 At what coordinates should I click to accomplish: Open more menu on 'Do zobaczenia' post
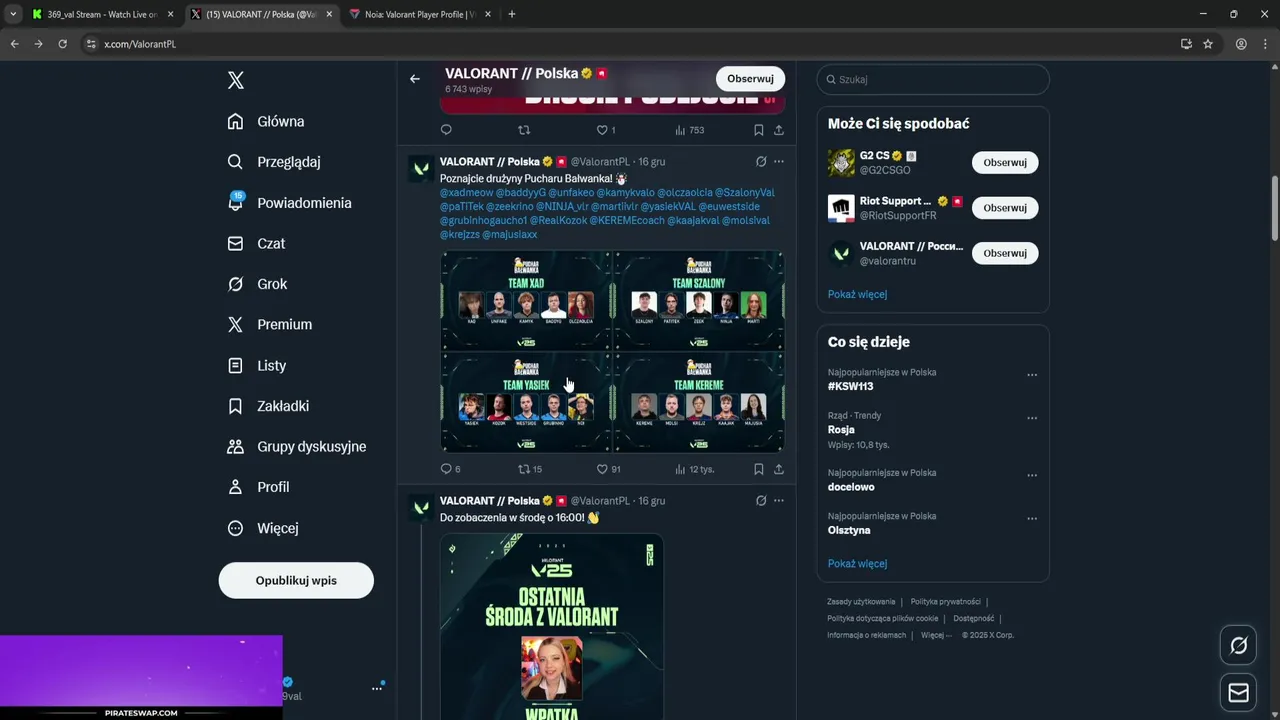(x=779, y=501)
